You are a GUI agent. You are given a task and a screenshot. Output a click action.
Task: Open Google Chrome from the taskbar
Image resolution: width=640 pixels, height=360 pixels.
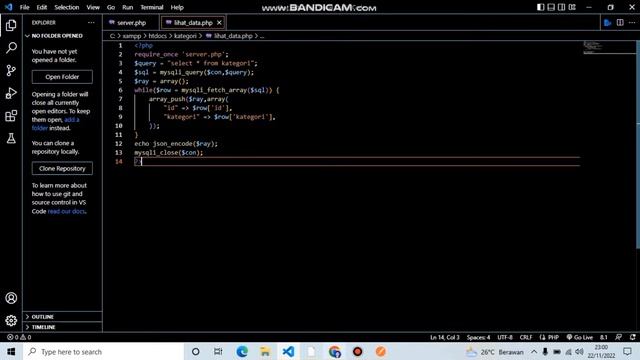pyautogui.click(x=335, y=351)
